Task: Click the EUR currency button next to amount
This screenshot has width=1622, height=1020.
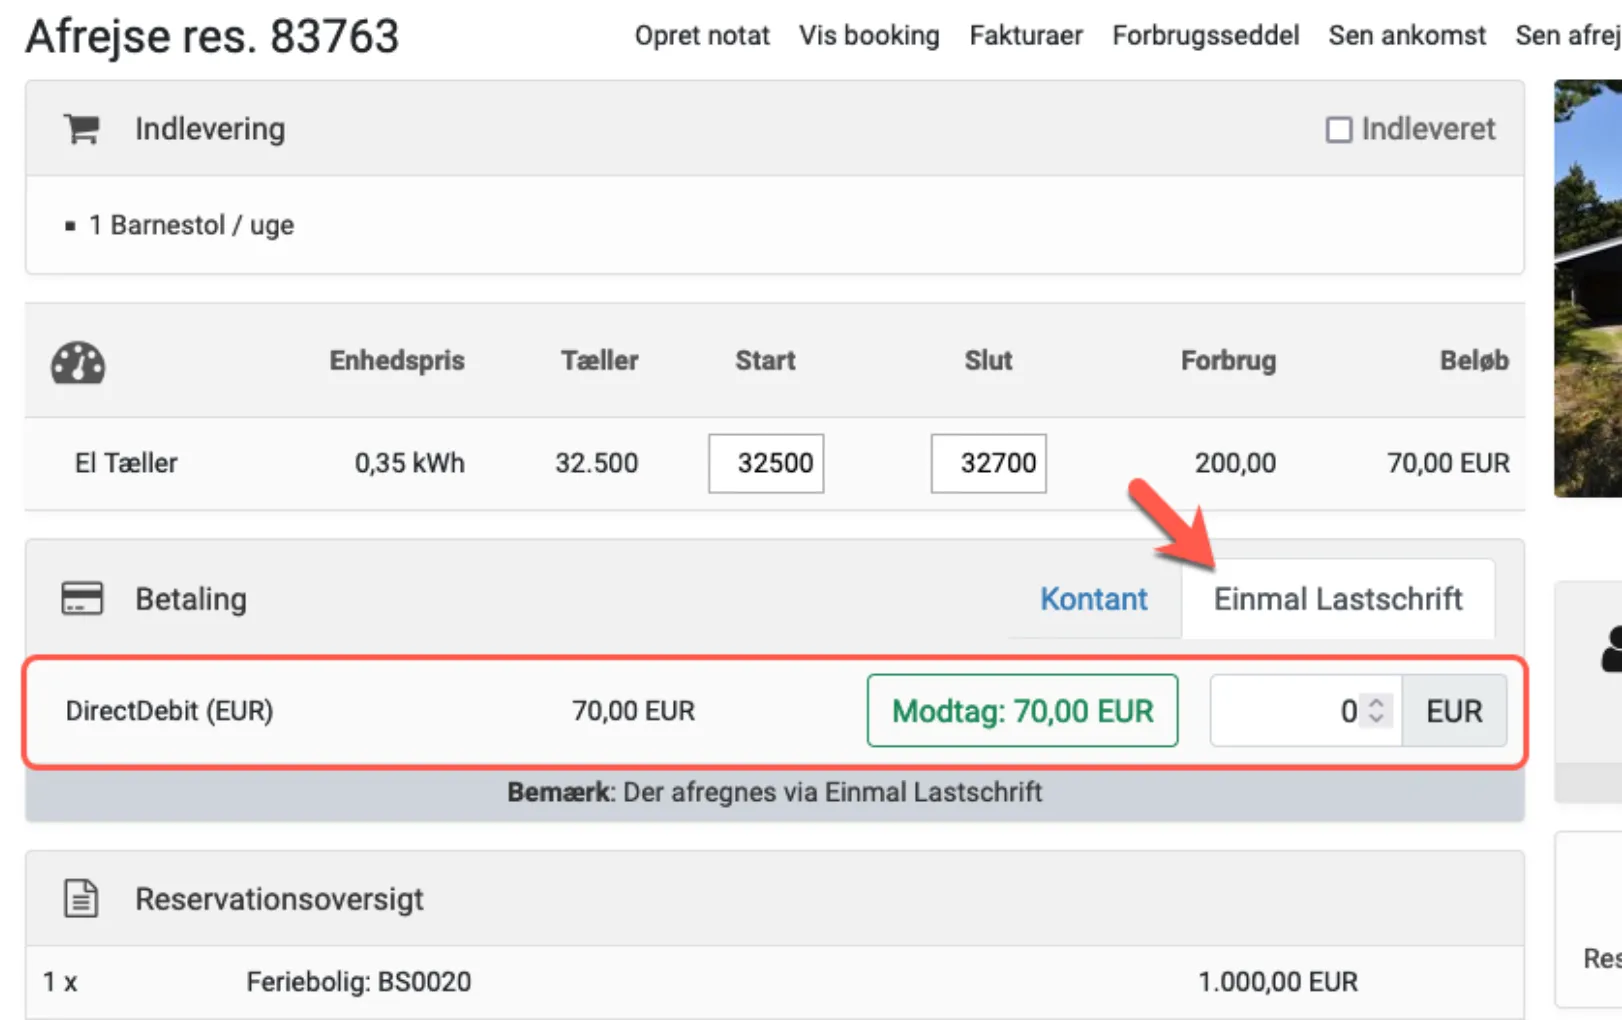Action: point(1454,711)
